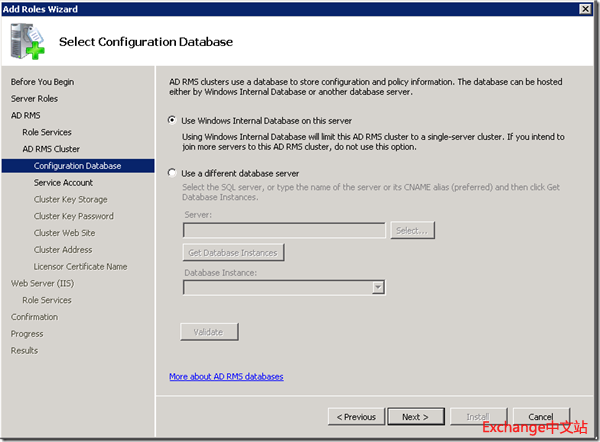Click the Next button
The height and width of the screenshot is (442, 600).
click(x=415, y=416)
